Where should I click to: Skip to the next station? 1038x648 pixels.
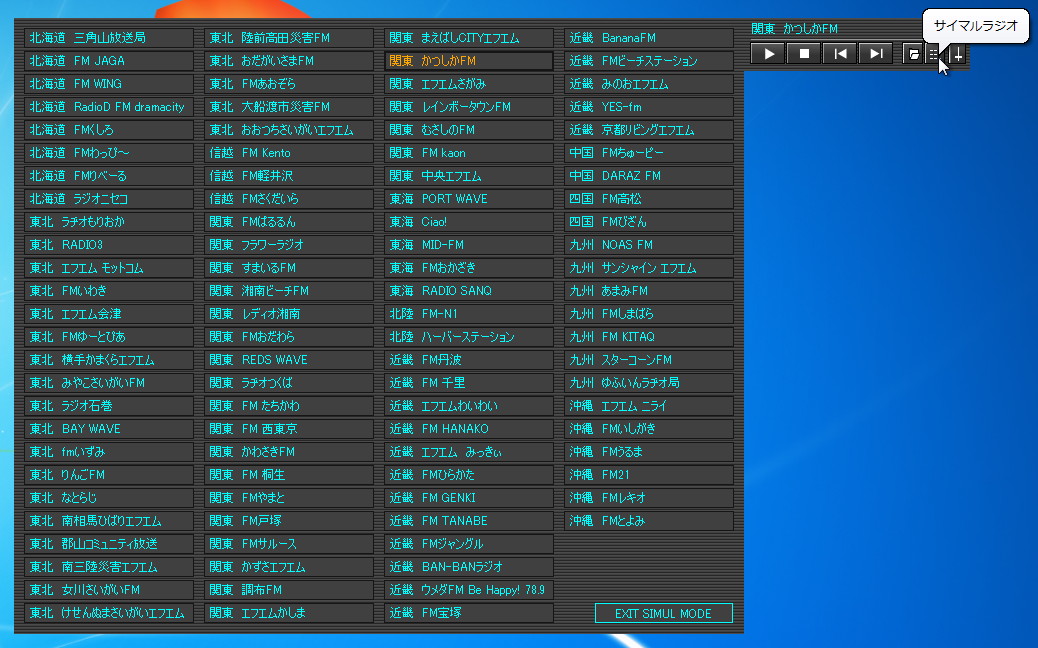(875, 54)
